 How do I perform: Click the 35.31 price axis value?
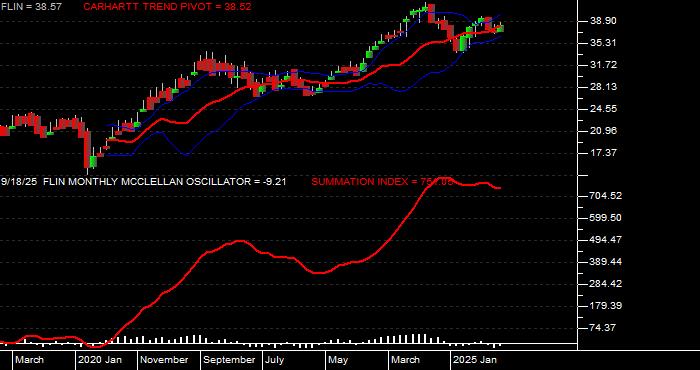[x=604, y=43]
